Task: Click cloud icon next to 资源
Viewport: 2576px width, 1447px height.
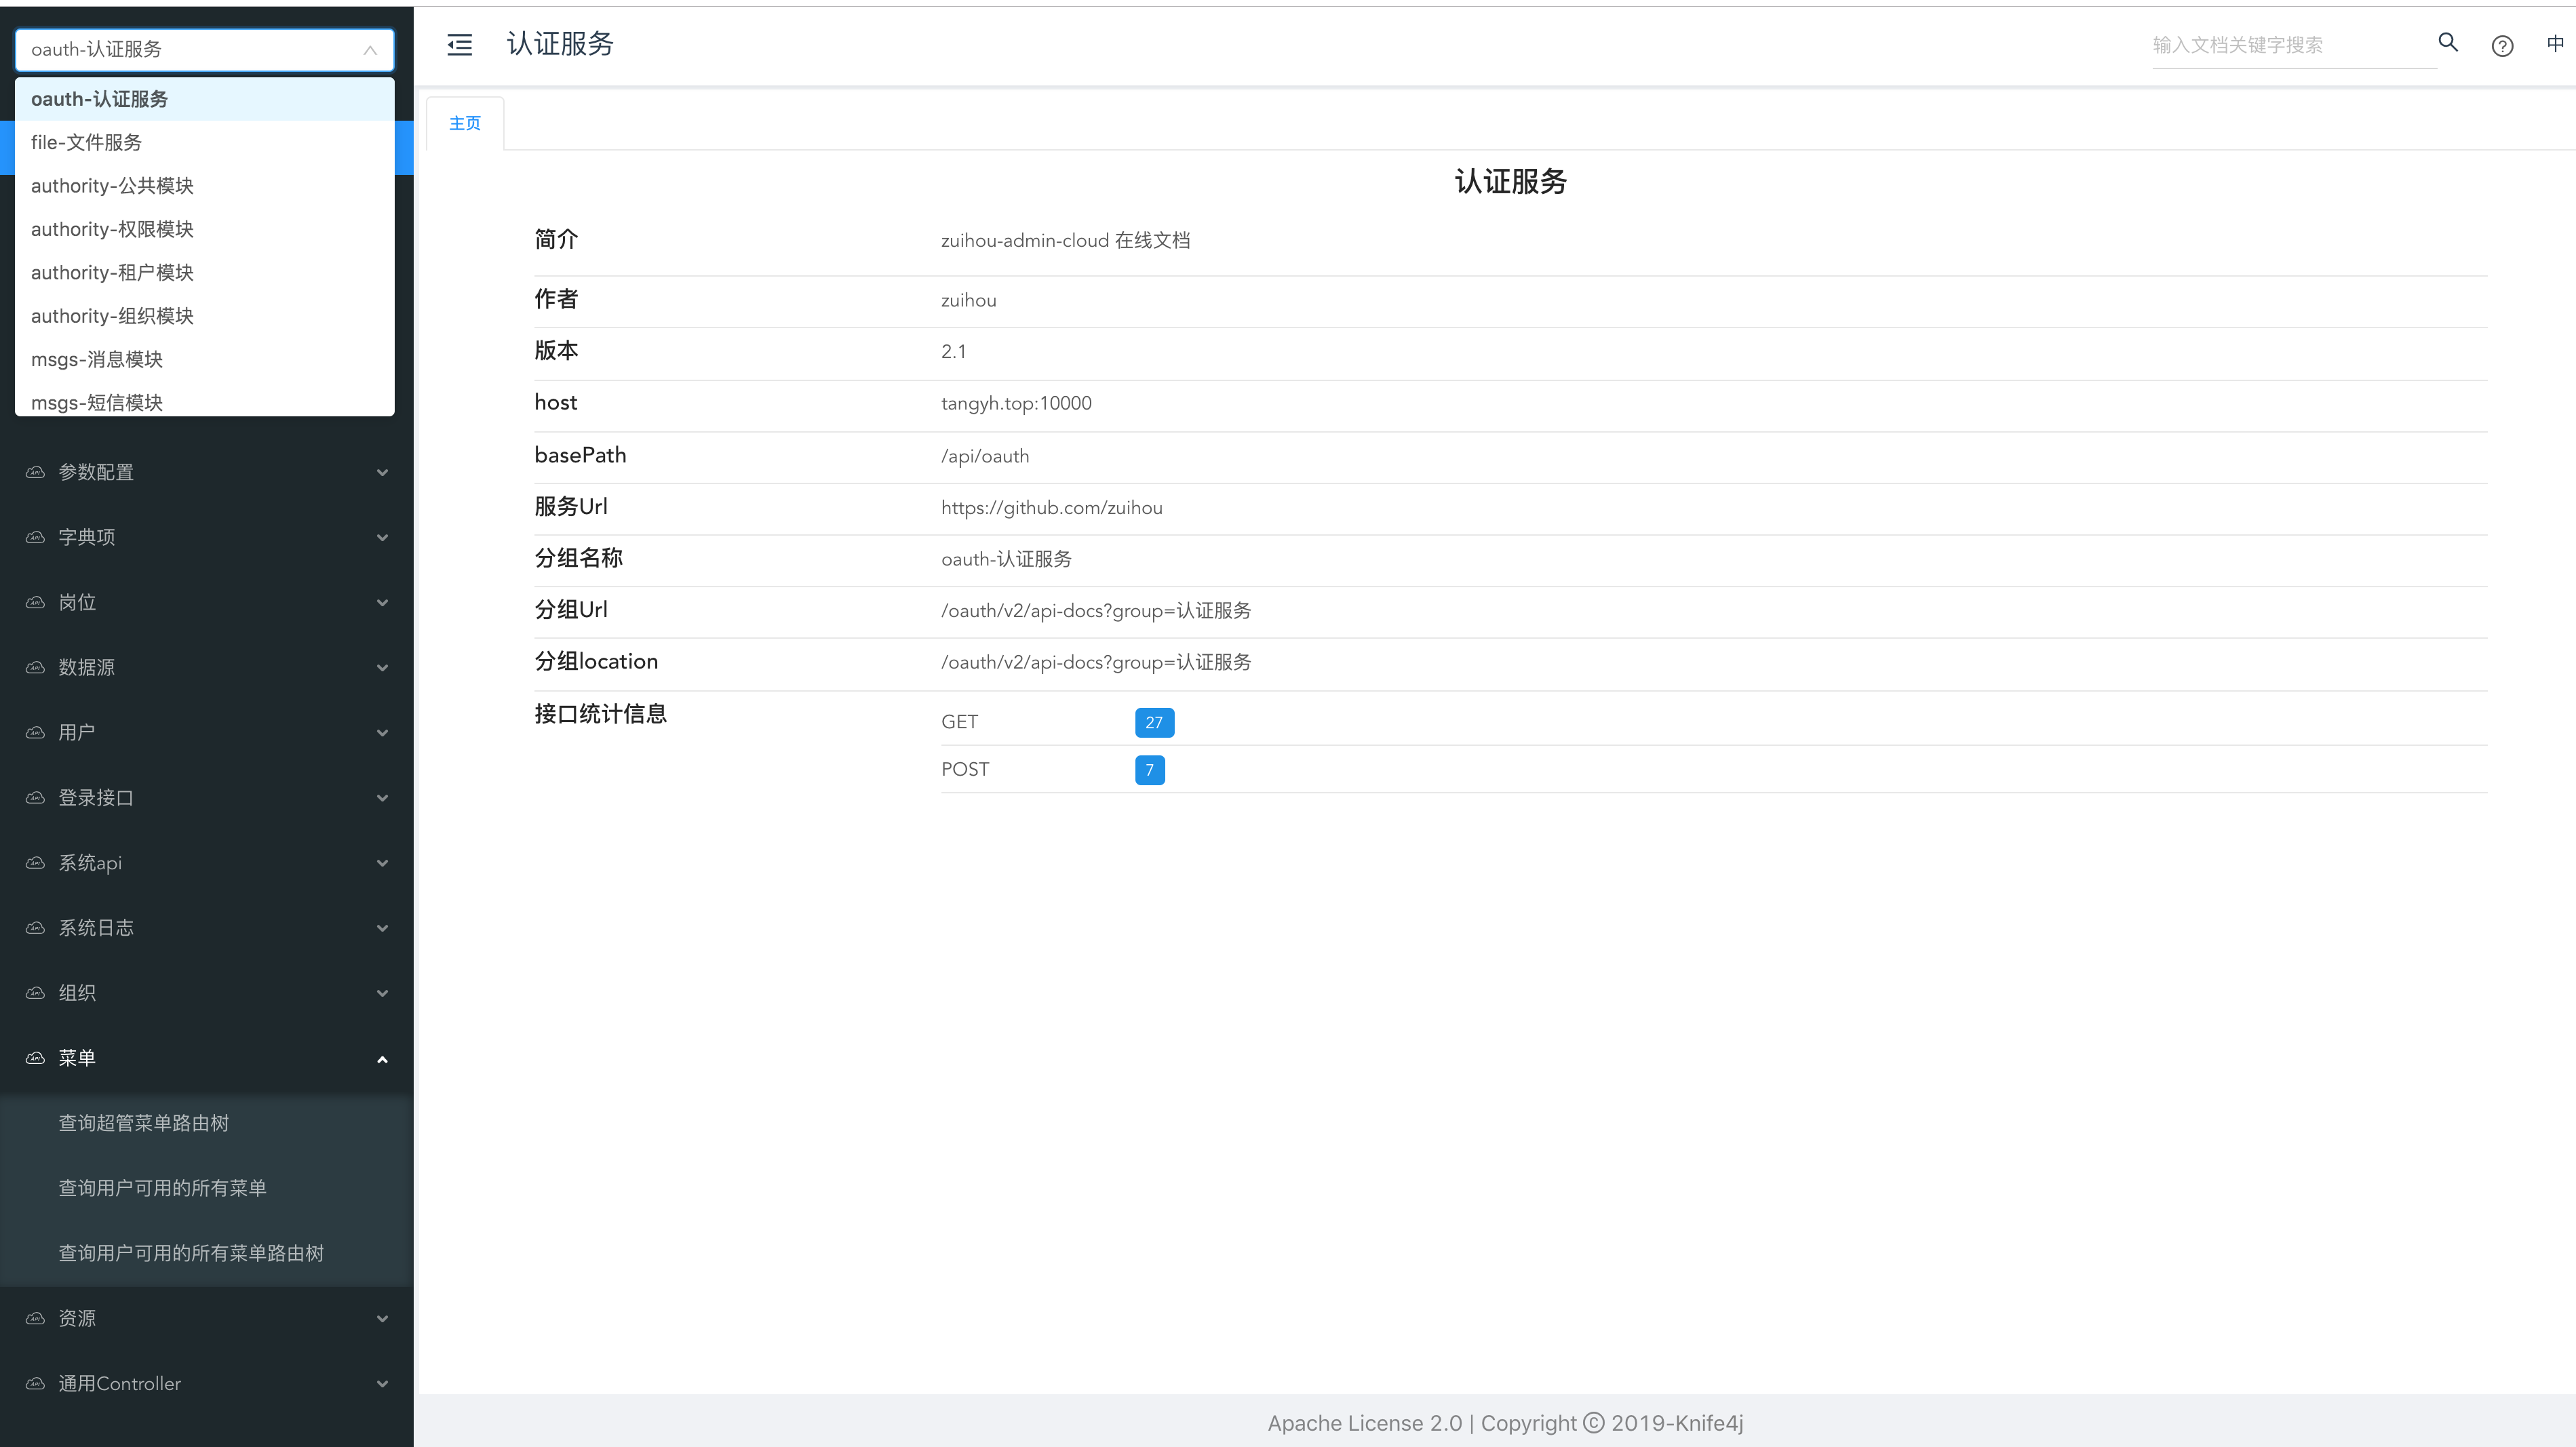Action: (35, 1318)
